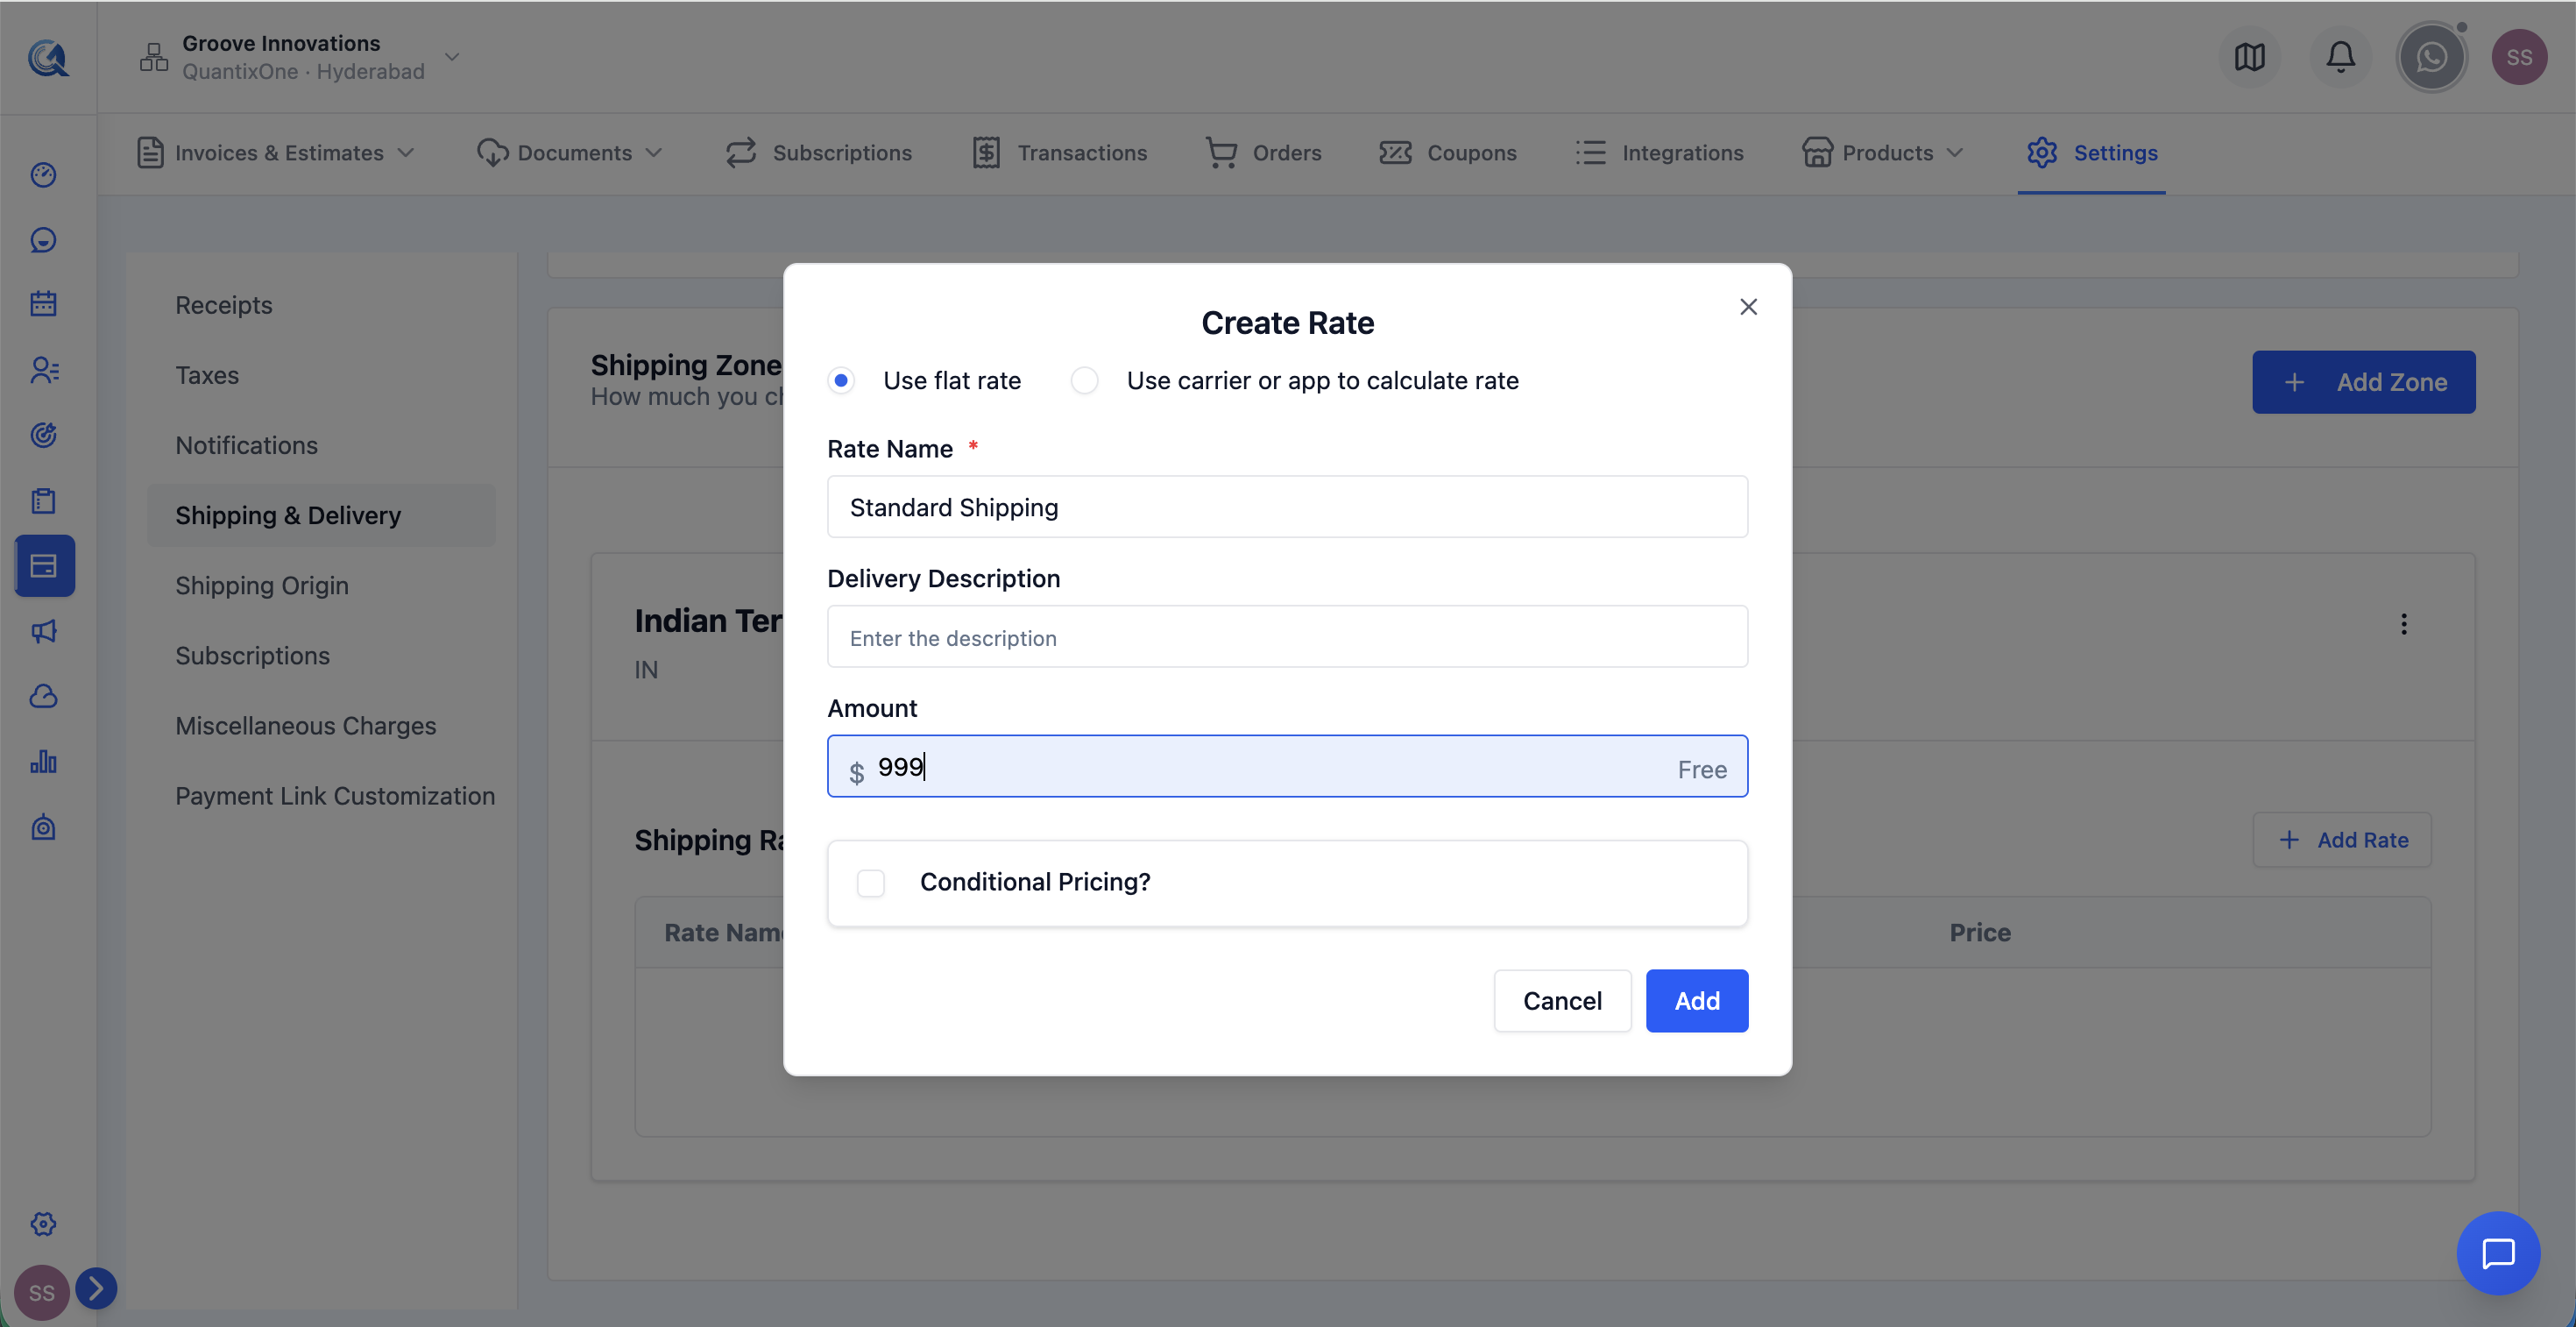Viewport: 2576px width, 1327px height.
Task: Open the Transactions tab
Action: pos(1060,153)
